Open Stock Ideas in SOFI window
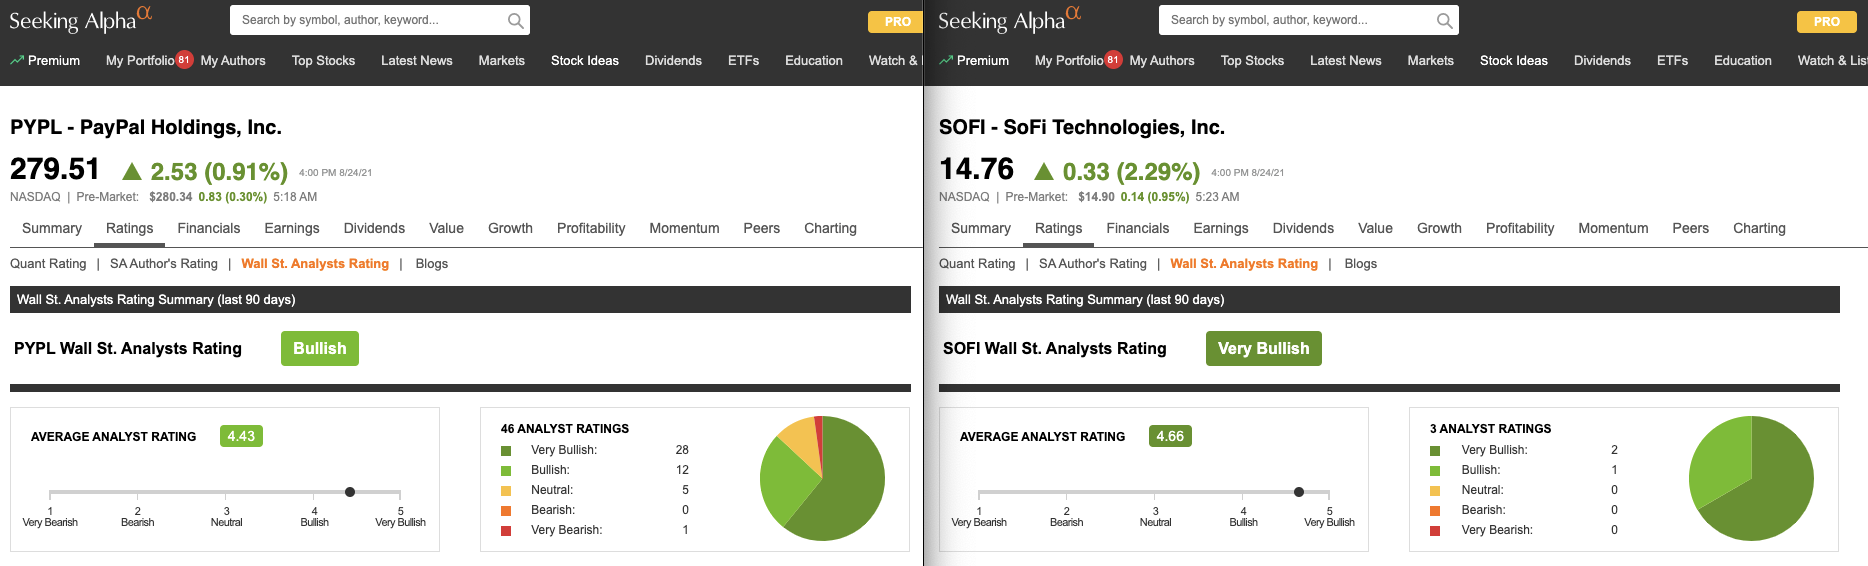 pos(1514,60)
